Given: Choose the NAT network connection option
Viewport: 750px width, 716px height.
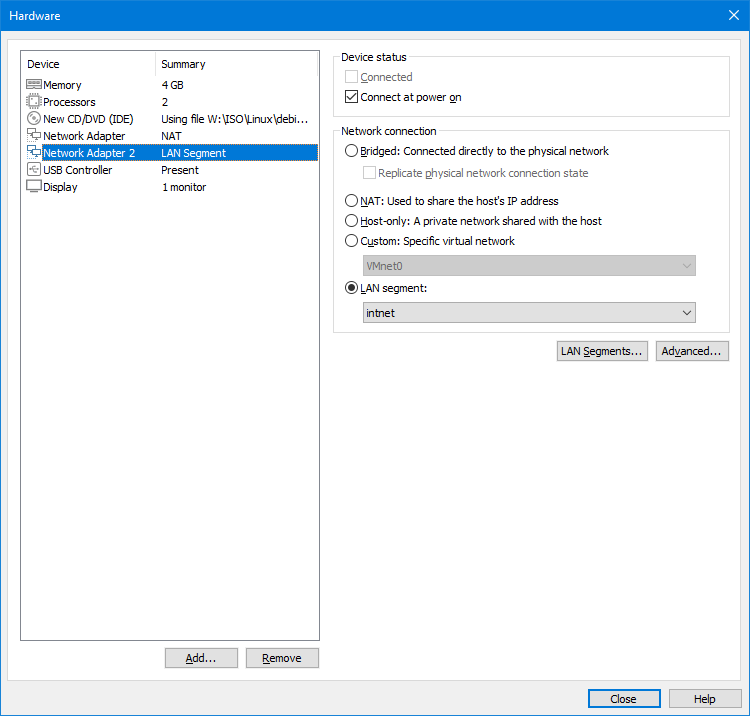Looking at the screenshot, I should 351,201.
